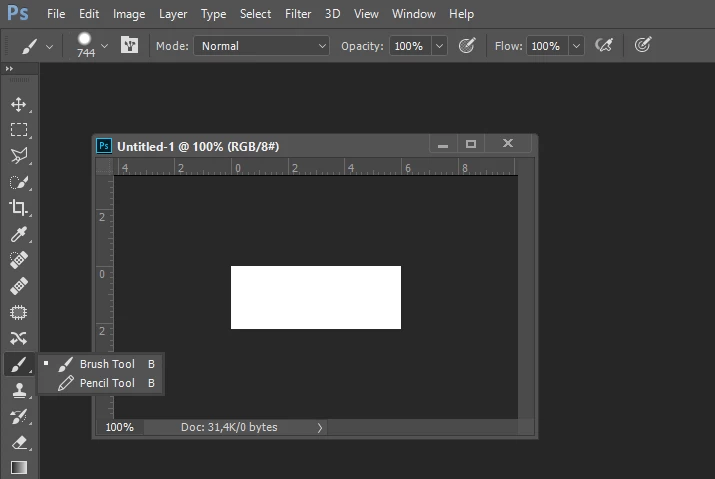The image size is (715, 479).
Task: Open the 3D menu
Action: [332, 14]
